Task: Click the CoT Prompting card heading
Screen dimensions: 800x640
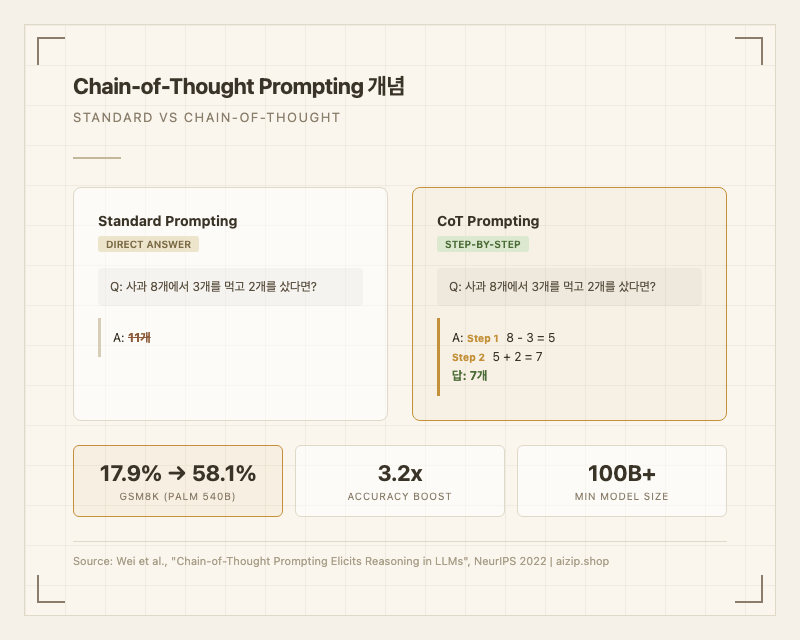Action: coord(488,221)
